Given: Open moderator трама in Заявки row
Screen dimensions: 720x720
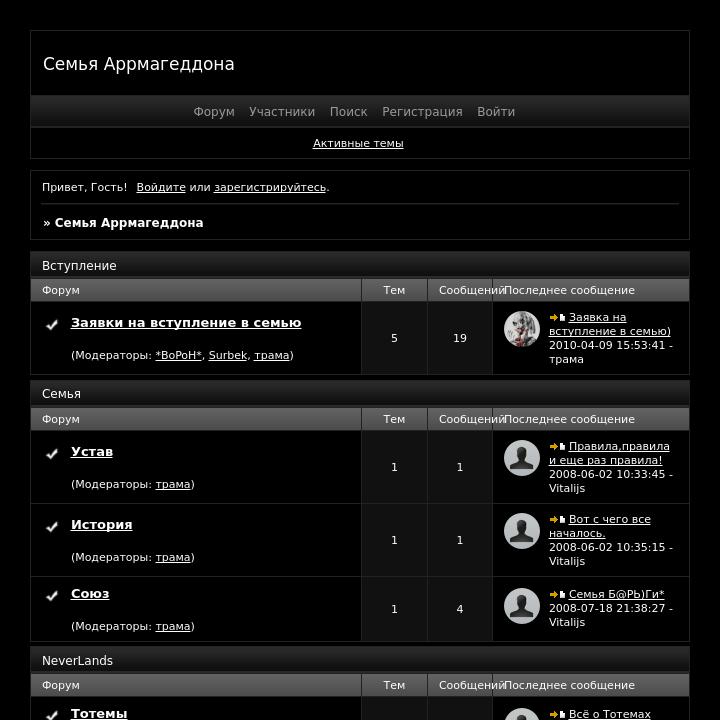Looking at the screenshot, I should (272, 355).
